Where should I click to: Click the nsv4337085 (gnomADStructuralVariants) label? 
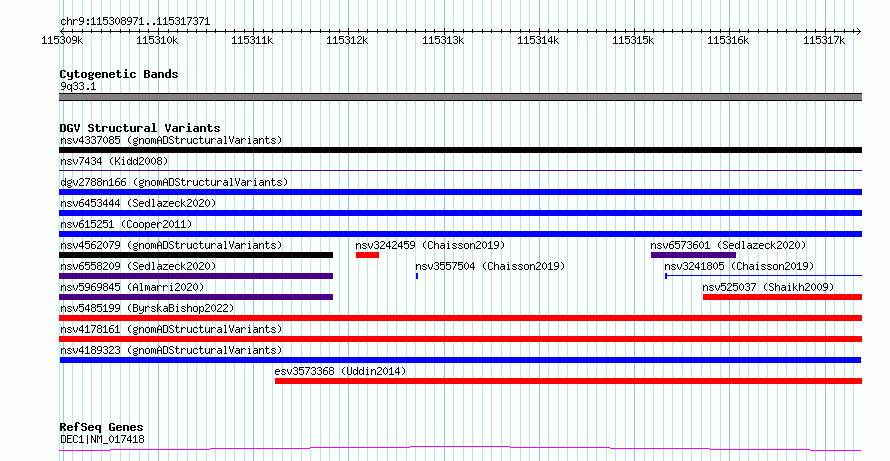[x=171, y=140]
